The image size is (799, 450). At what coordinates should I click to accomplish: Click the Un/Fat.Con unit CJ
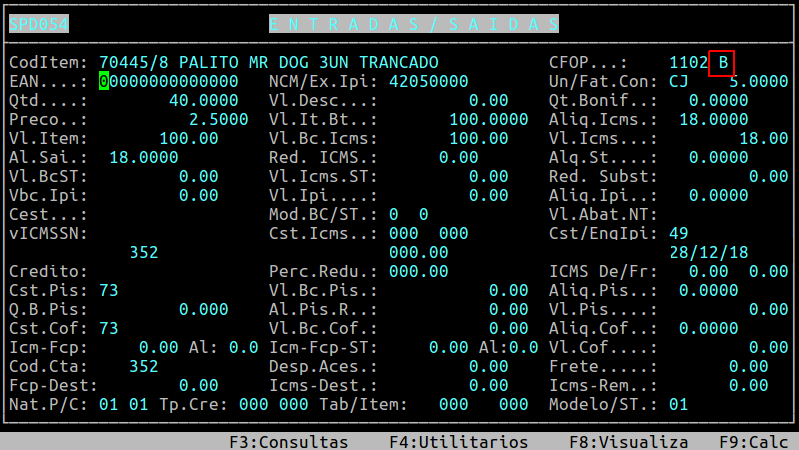point(679,81)
